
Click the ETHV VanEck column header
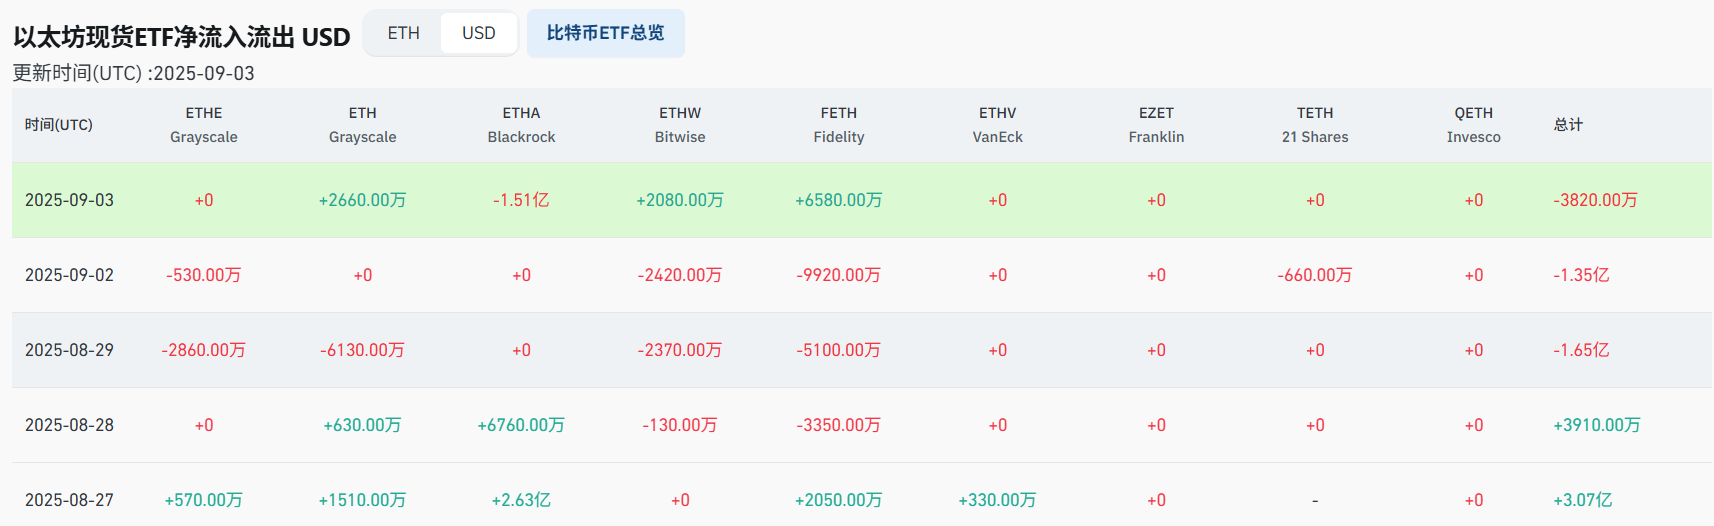[x=997, y=125]
